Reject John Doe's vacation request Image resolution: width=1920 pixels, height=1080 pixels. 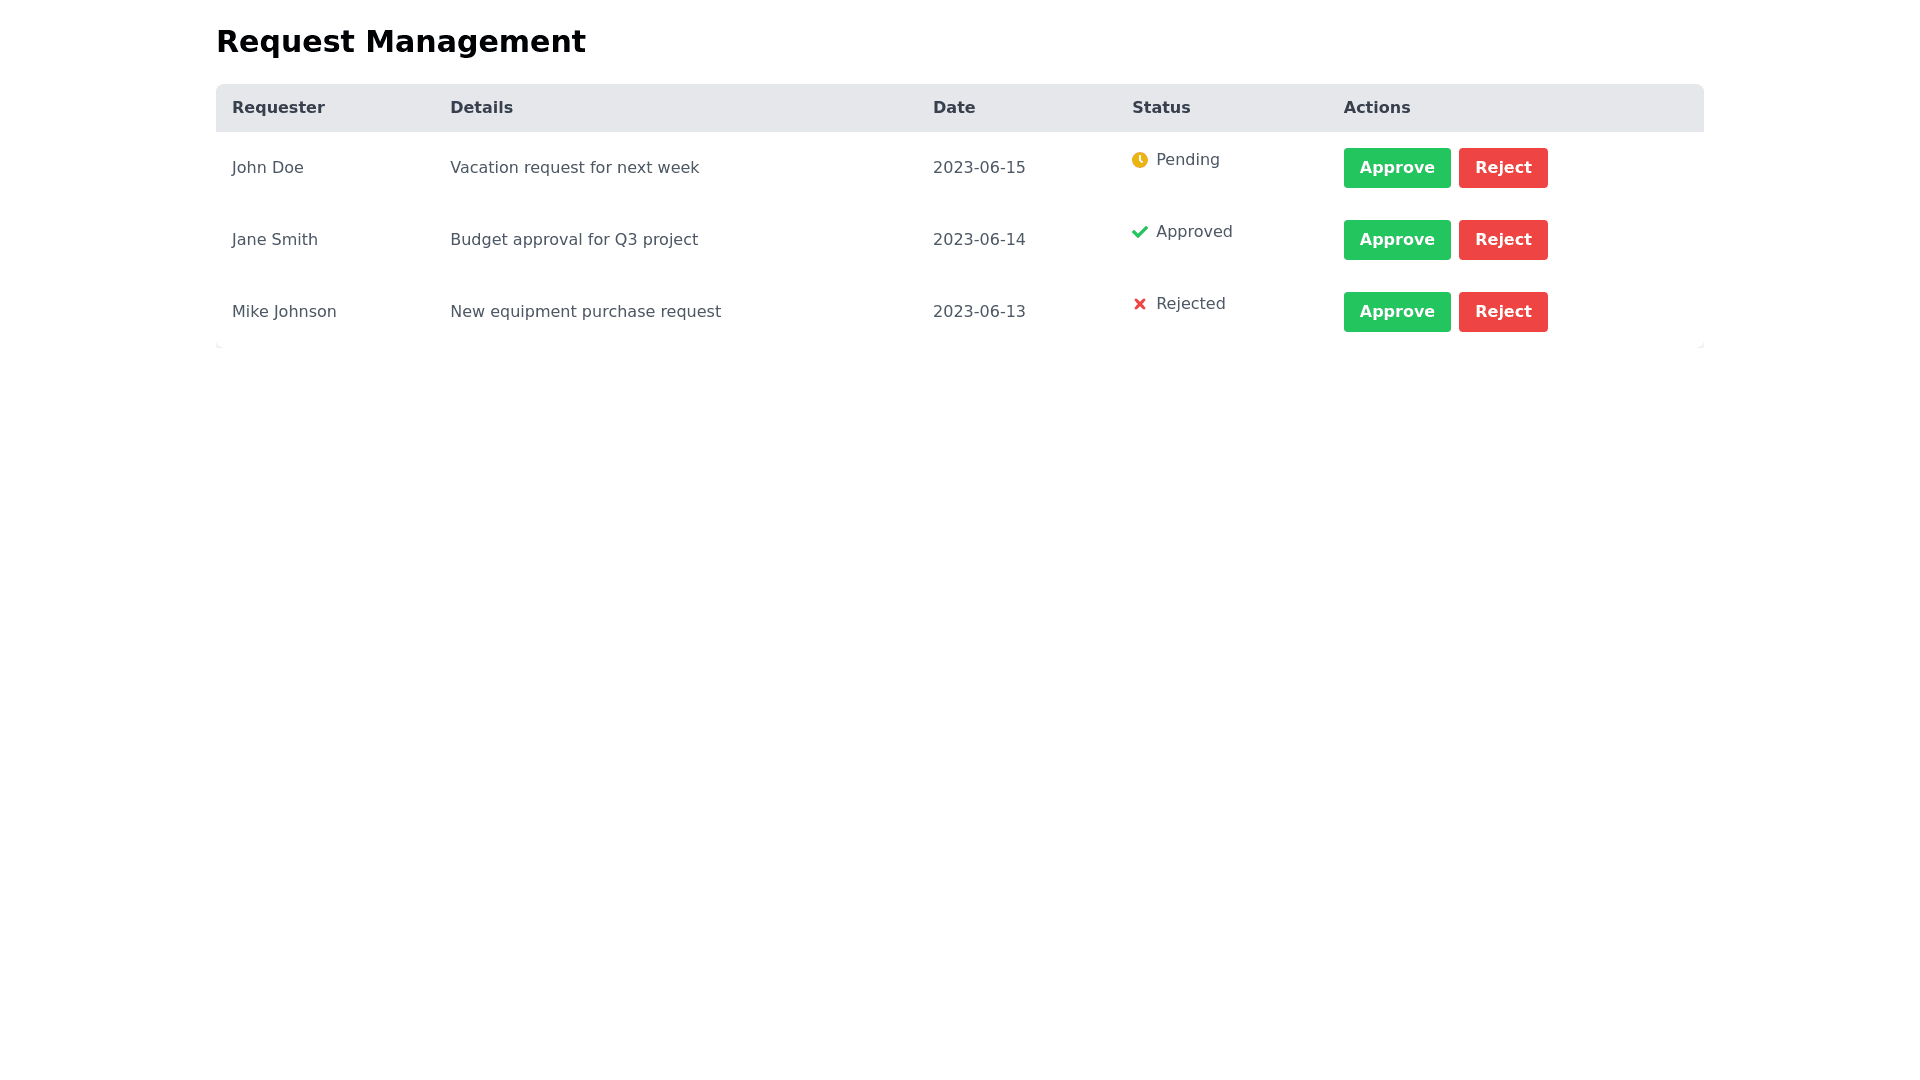click(1502, 168)
